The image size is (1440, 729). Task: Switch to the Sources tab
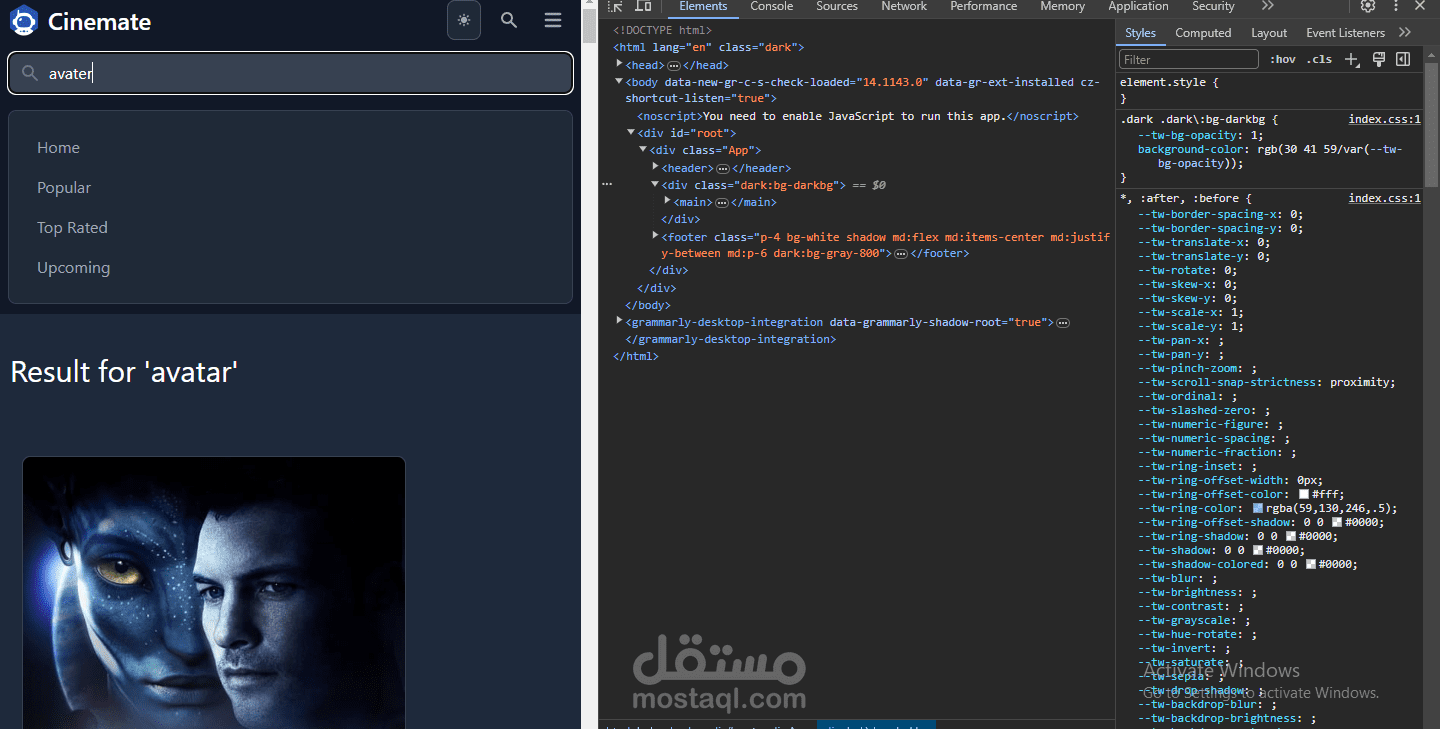click(837, 6)
